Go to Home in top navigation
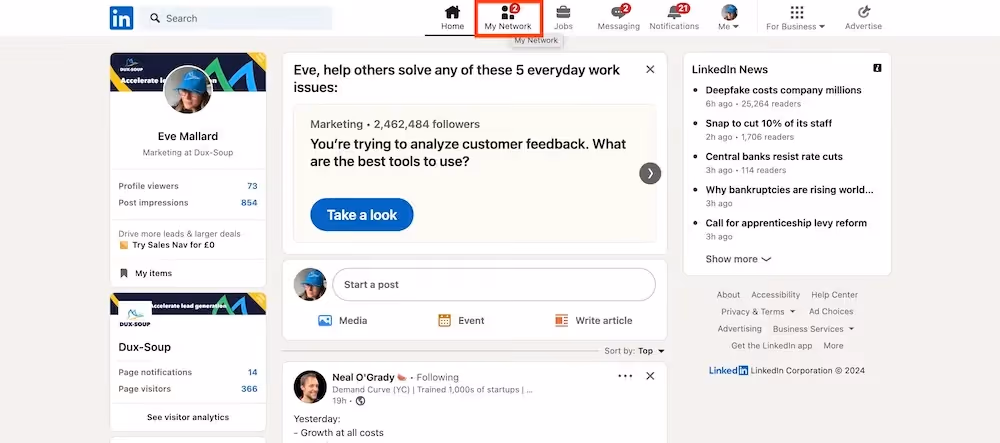This screenshot has height=443, width=1000. click(452, 18)
